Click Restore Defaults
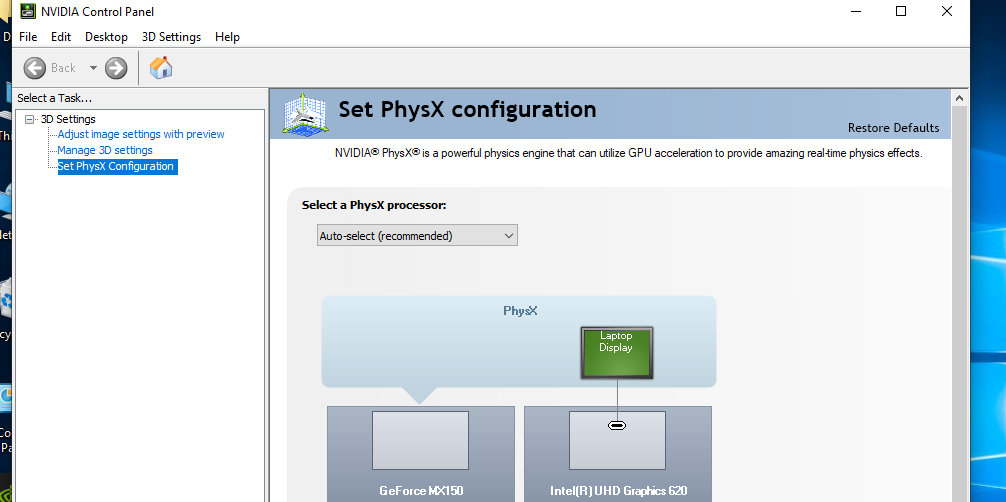Image resolution: width=1006 pixels, height=502 pixels. 894,128
